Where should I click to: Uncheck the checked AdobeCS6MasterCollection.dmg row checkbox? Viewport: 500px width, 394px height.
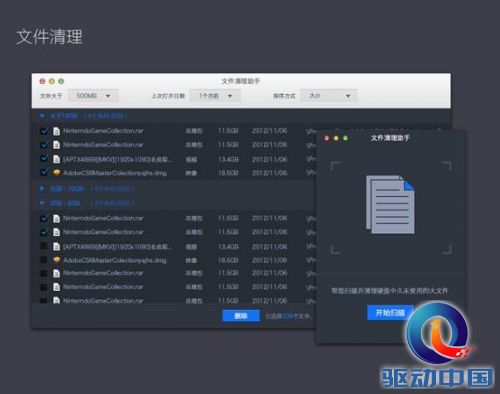tap(44, 172)
